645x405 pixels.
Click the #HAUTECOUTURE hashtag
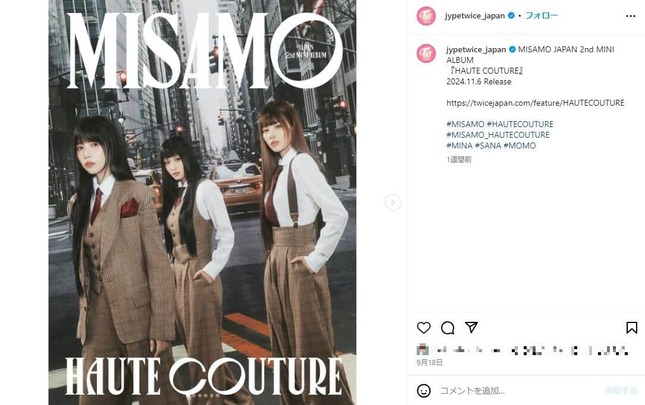[520, 124]
